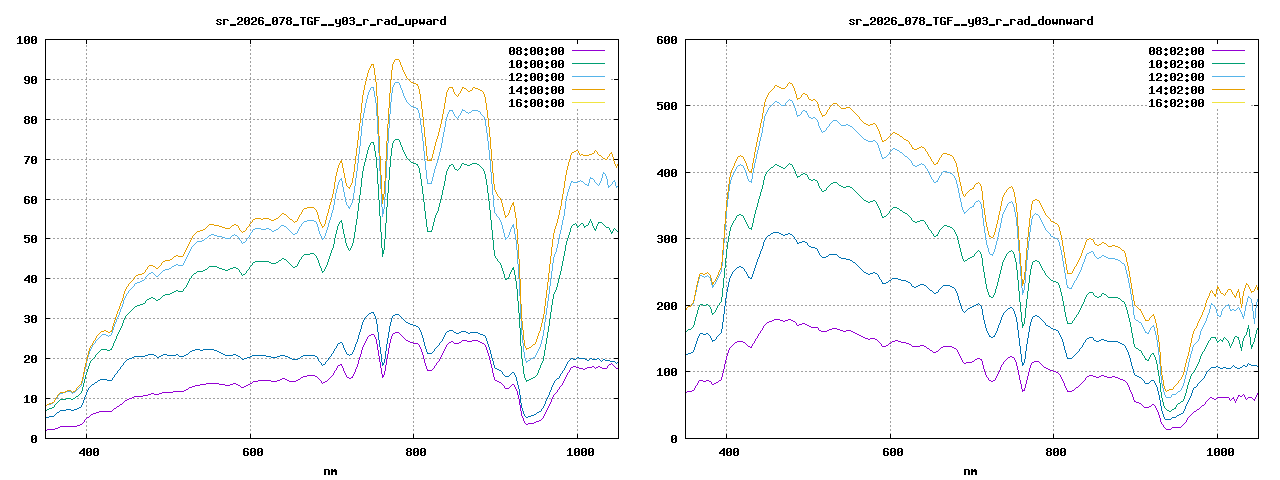
Task: Click the light blue line sample beside 12:02:00
Action: pos(1228,77)
